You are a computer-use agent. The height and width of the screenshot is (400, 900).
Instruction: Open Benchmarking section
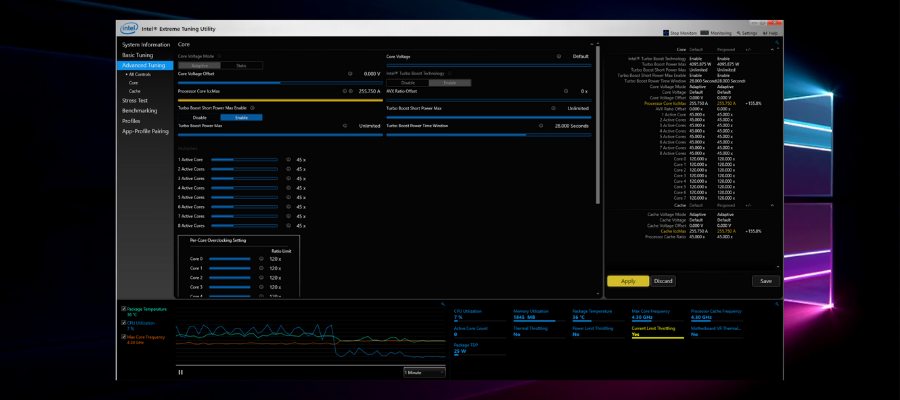(x=139, y=110)
